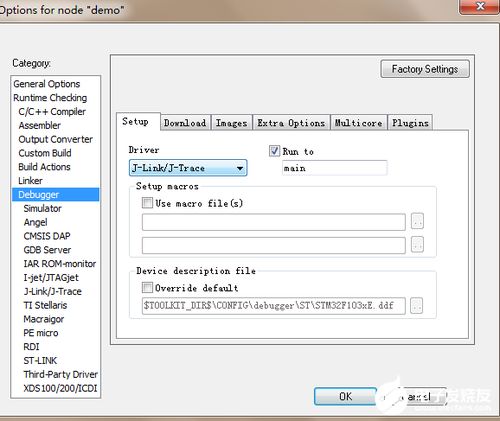Click the Factory Settings button

click(x=425, y=69)
